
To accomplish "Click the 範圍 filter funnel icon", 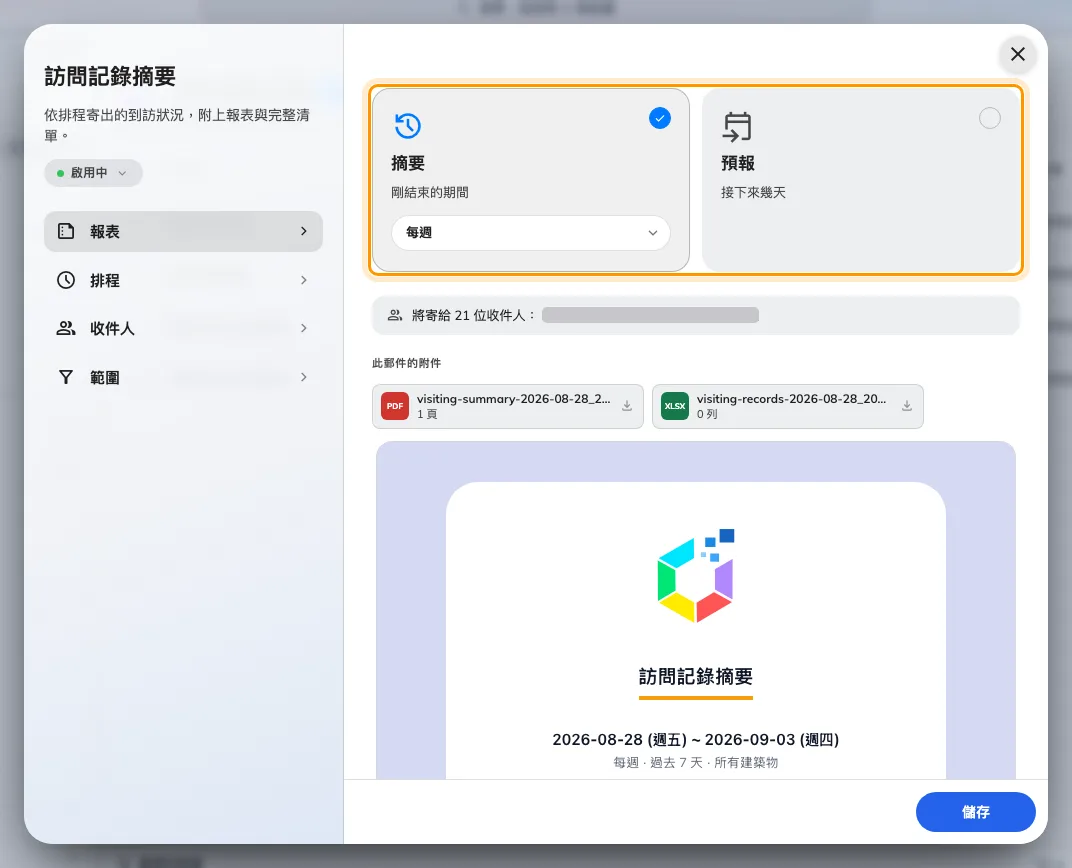I will 66,377.
